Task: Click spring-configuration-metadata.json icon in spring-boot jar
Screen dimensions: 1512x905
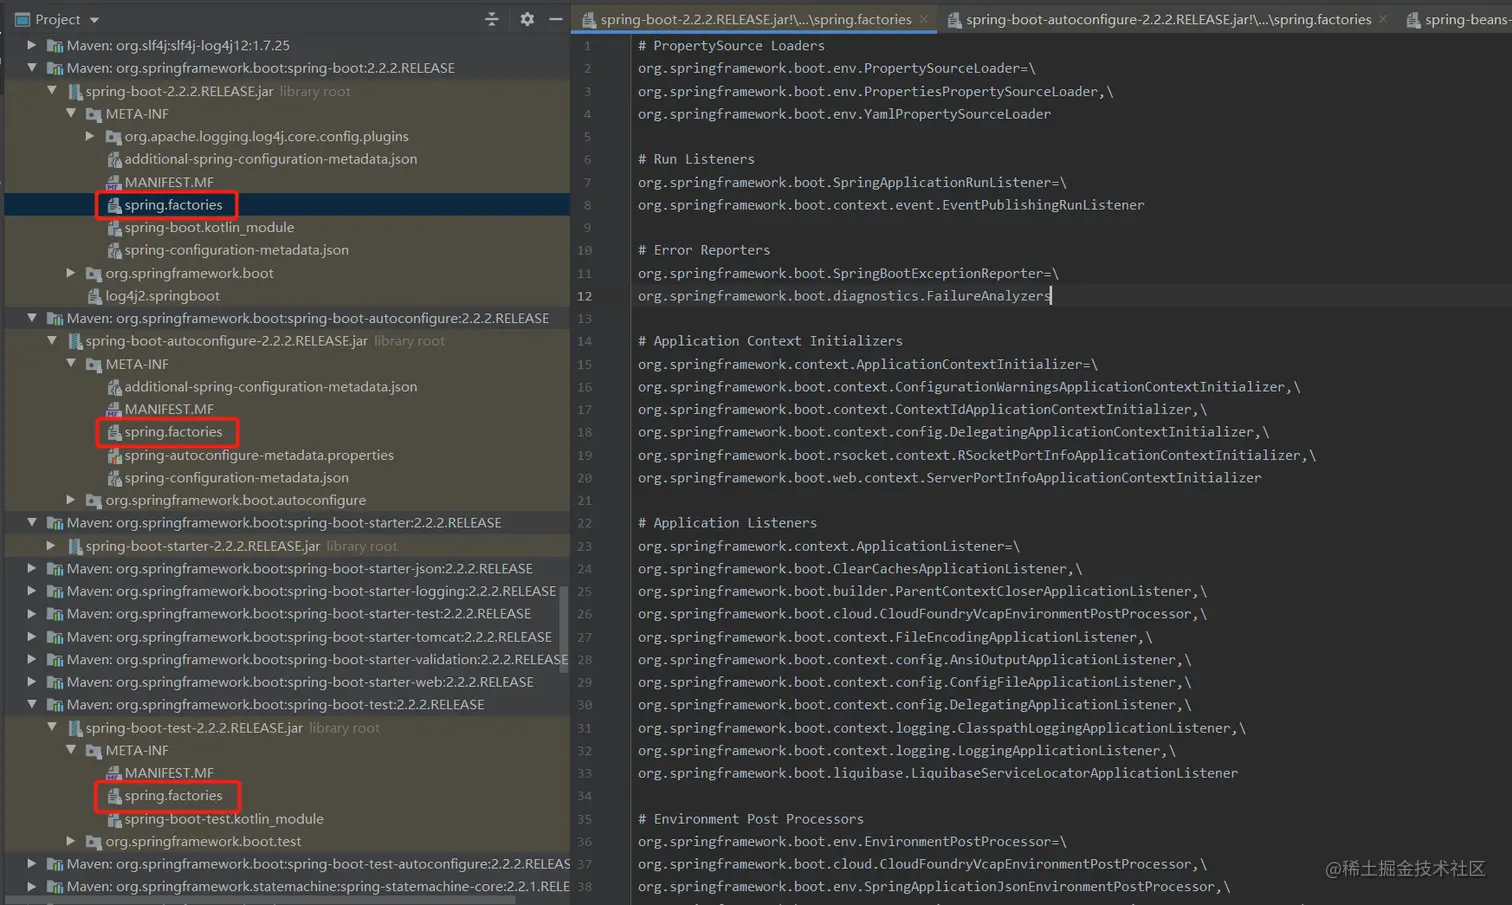Action: 114,250
